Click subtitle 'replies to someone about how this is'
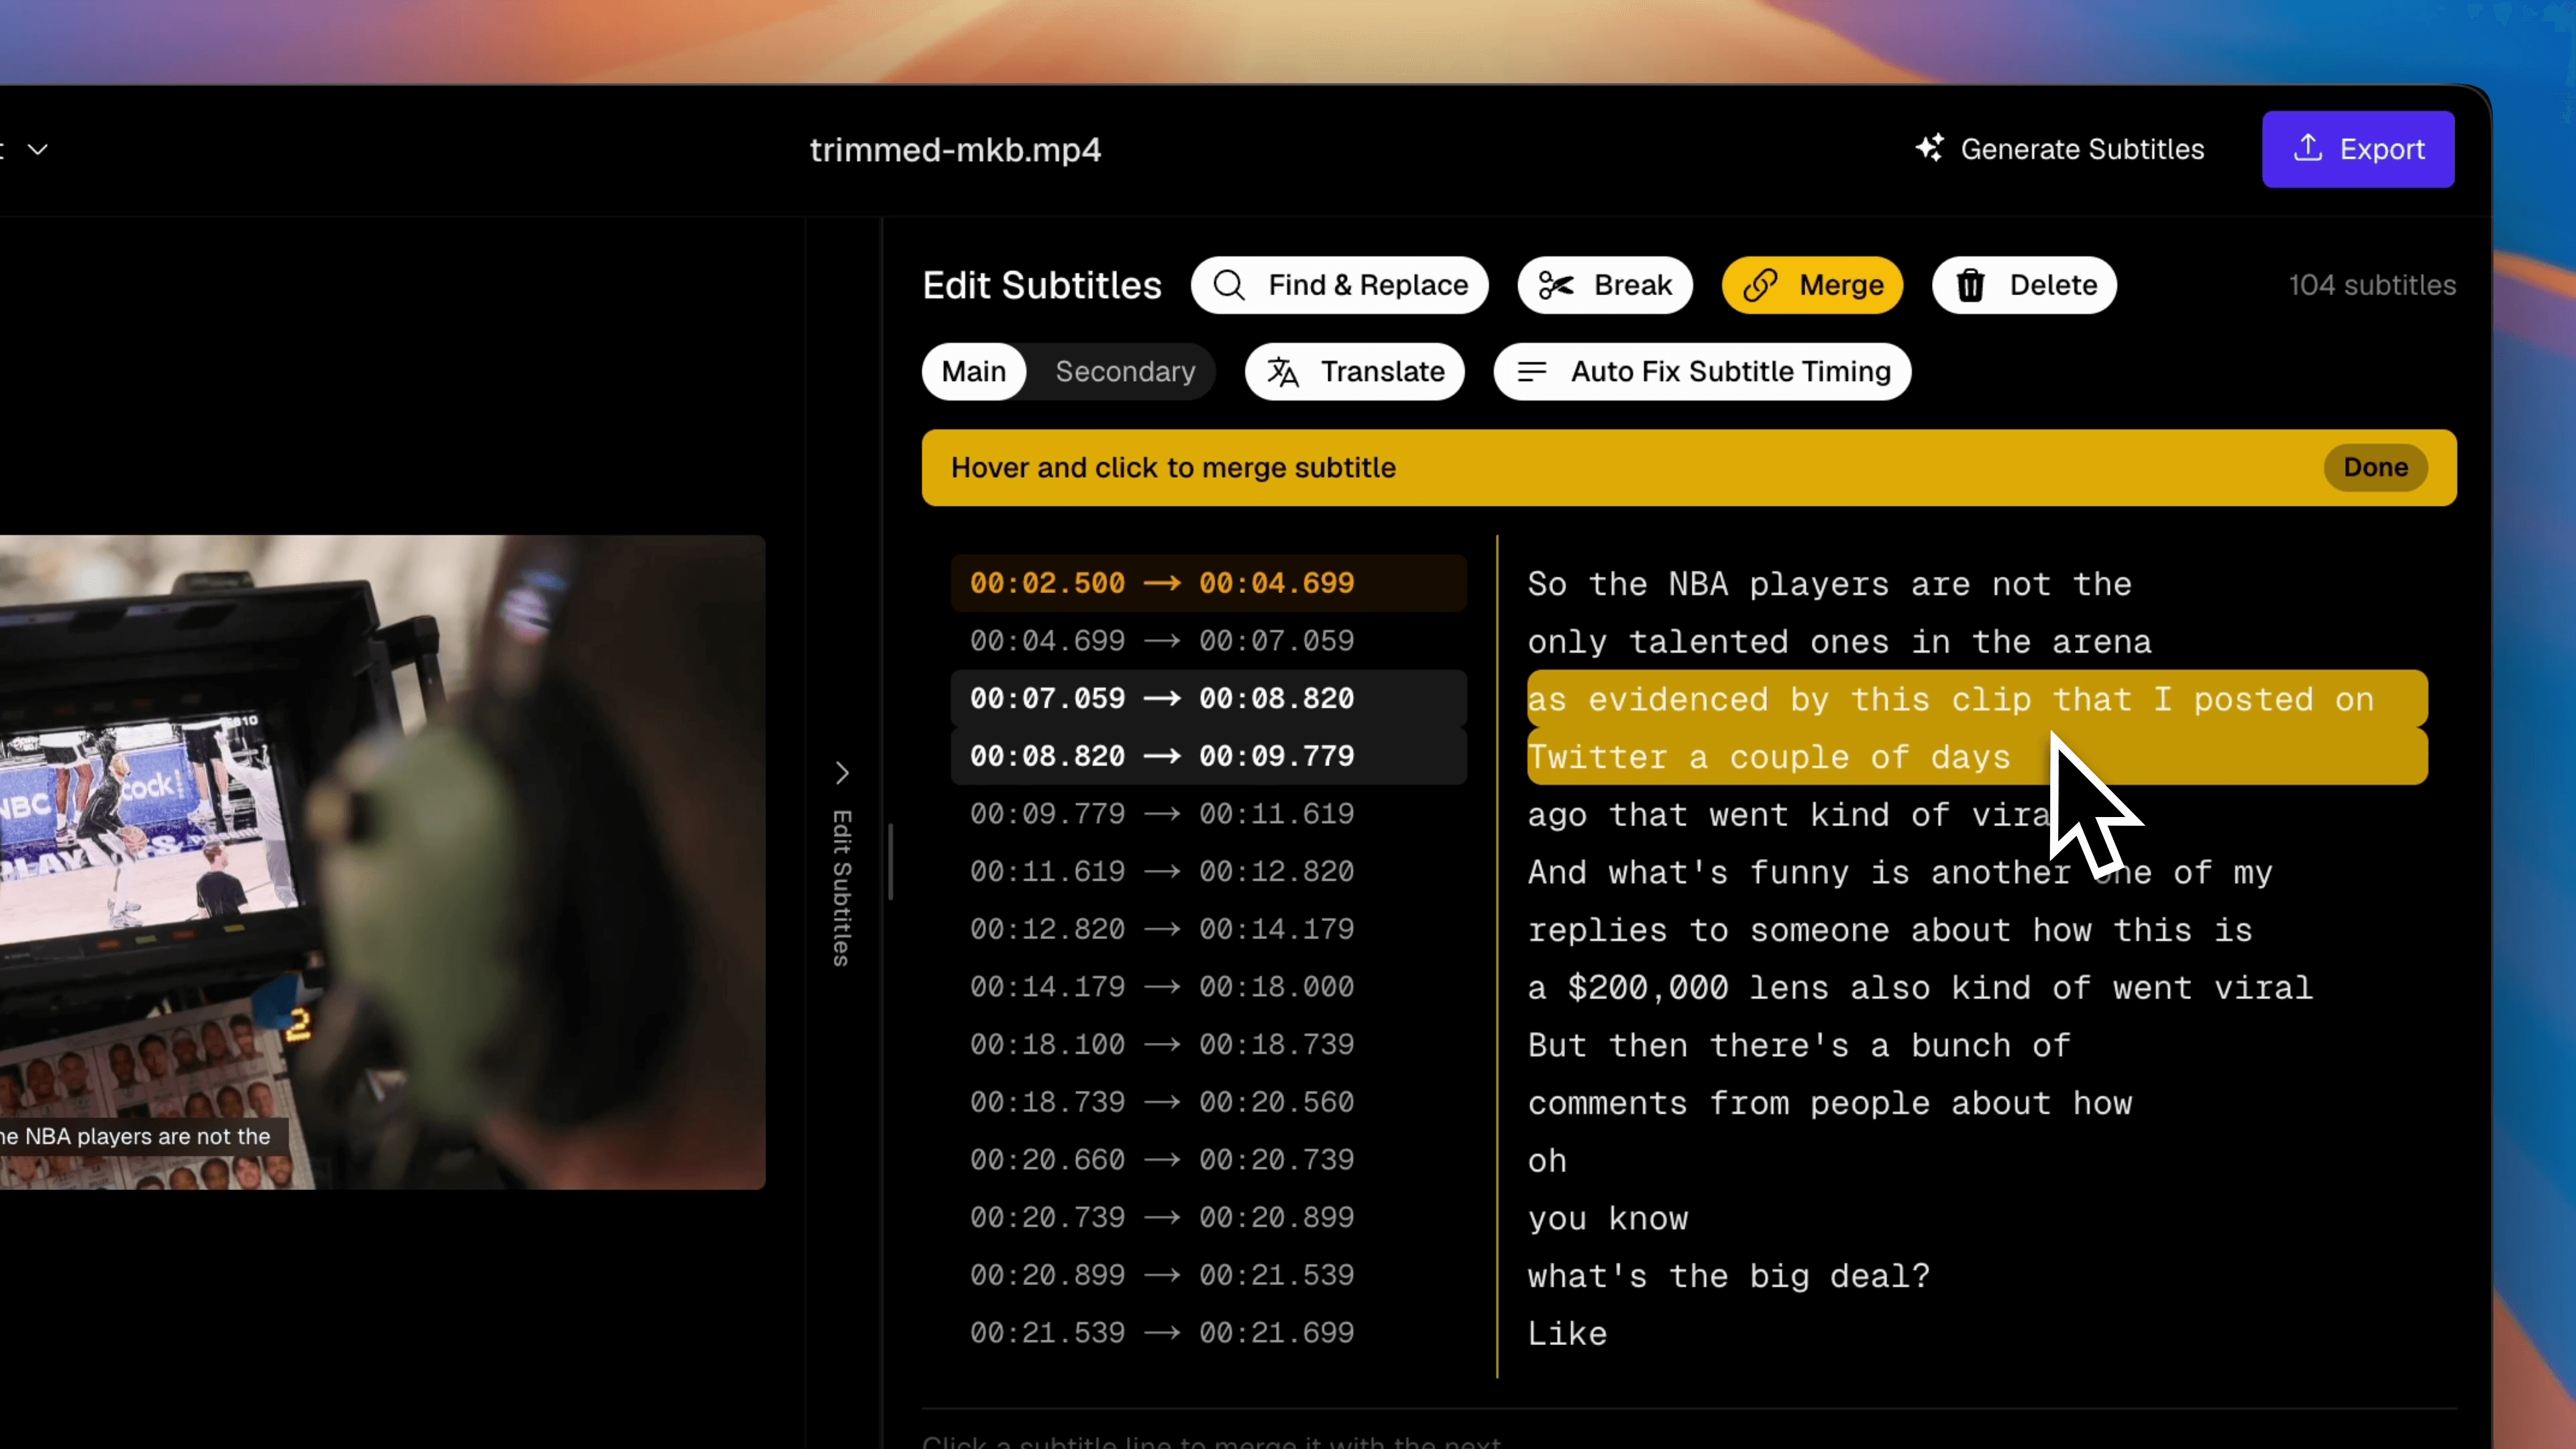This screenshot has width=2576, height=1449. pyautogui.click(x=1890, y=930)
